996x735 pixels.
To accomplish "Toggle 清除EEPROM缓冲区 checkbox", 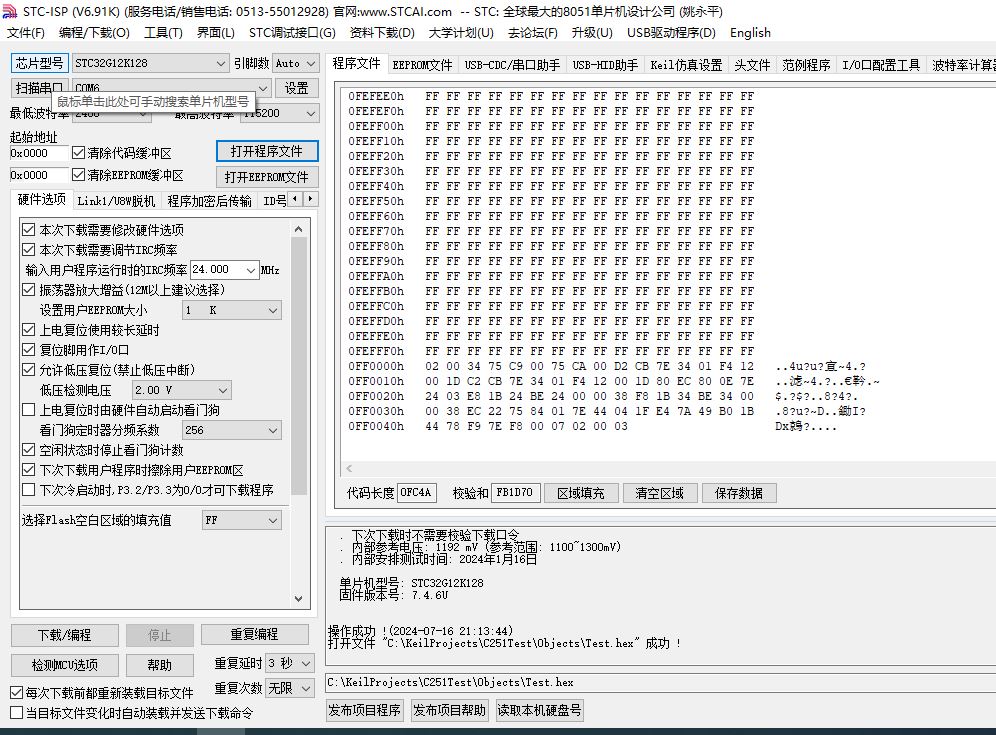I will 79,175.
